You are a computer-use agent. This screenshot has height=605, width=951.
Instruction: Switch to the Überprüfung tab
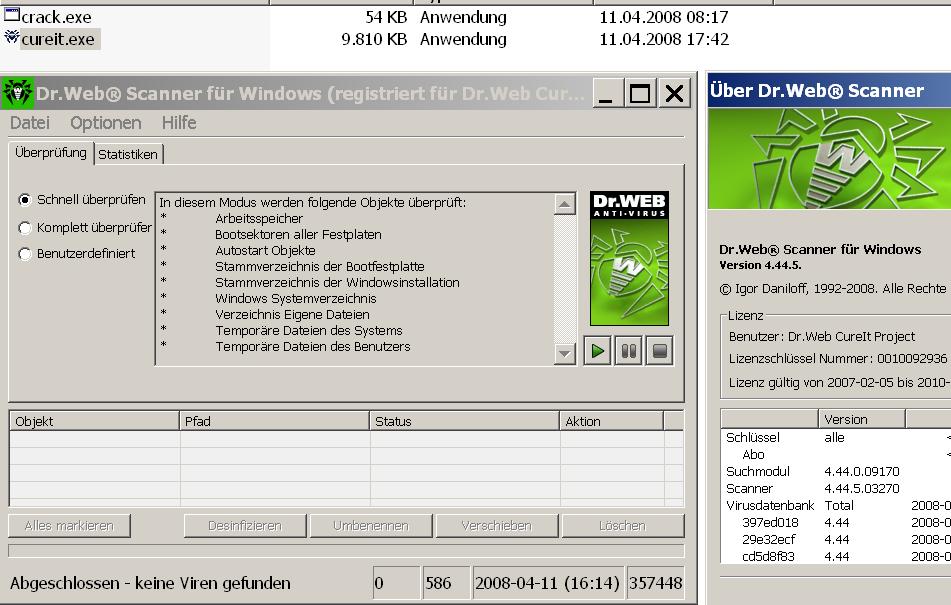(51, 153)
